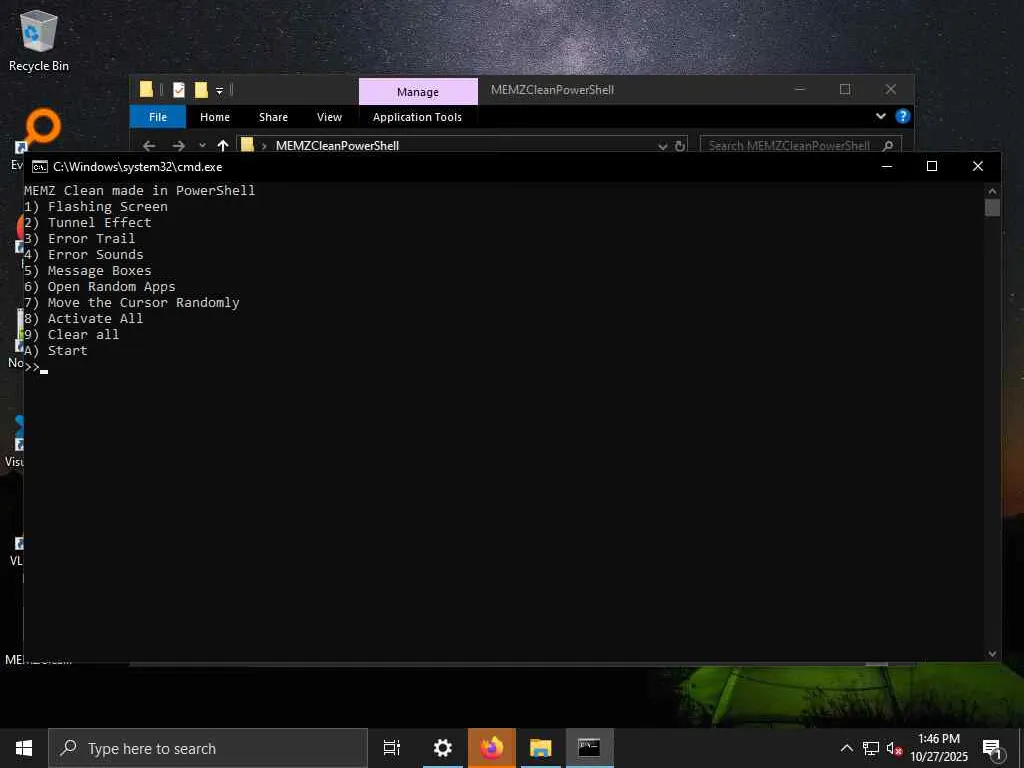Go back using Explorer's back arrow
This screenshot has width=1024, height=768.
(x=149, y=146)
